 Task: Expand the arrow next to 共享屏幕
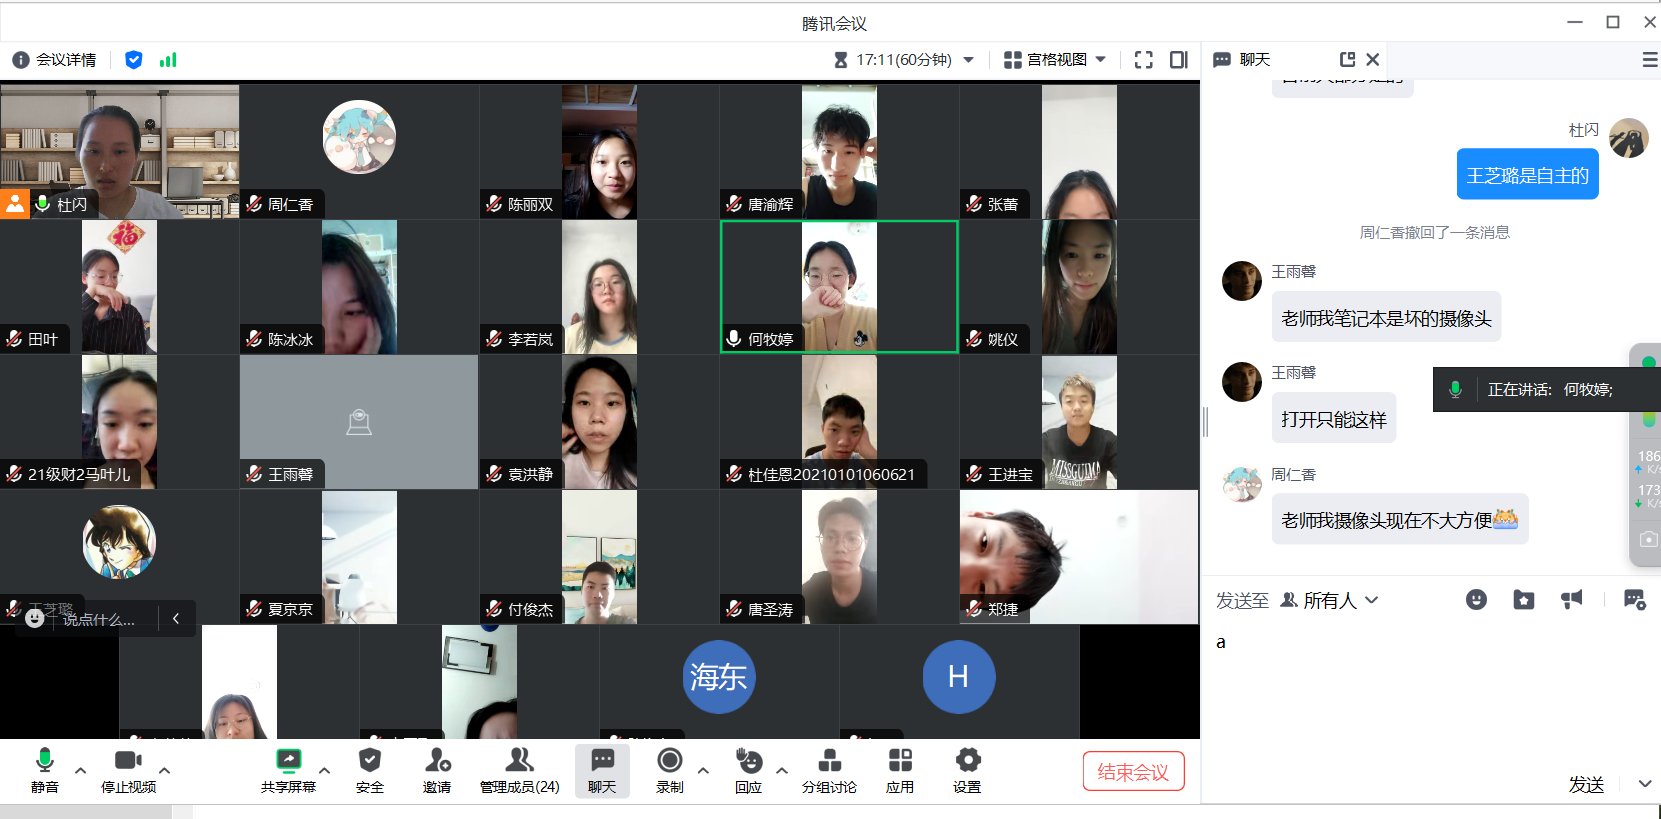[324, 771]
